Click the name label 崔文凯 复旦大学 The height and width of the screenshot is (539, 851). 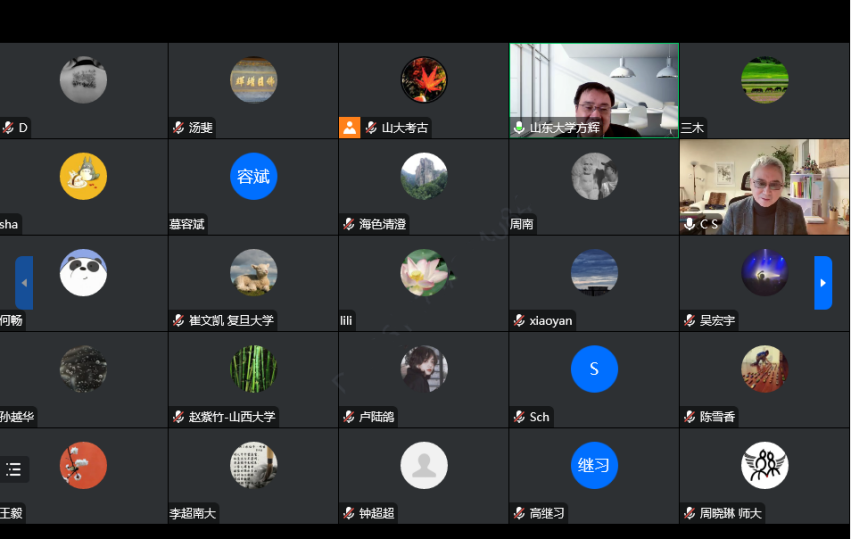(x=231, y=321)
